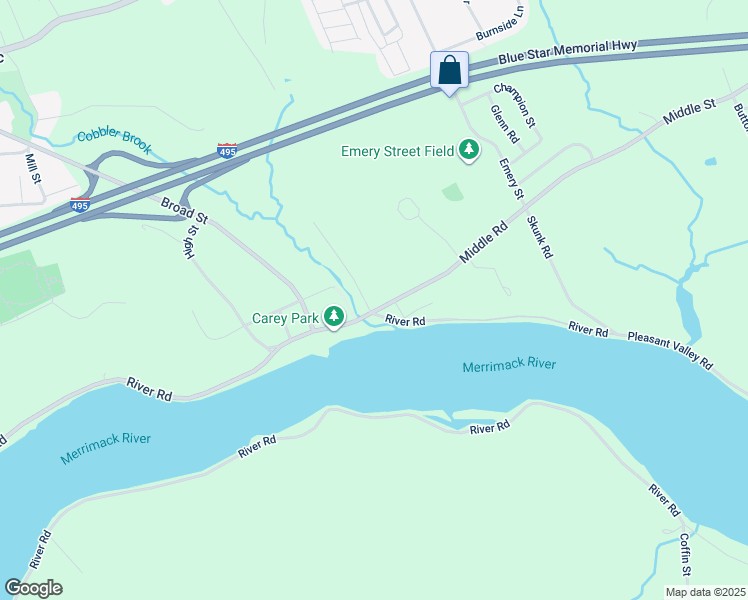Click the shopping bag map marker

[x=449, y=72]
